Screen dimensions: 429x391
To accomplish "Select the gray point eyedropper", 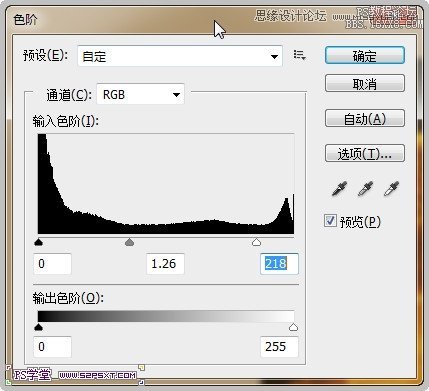I will point(366,189).
